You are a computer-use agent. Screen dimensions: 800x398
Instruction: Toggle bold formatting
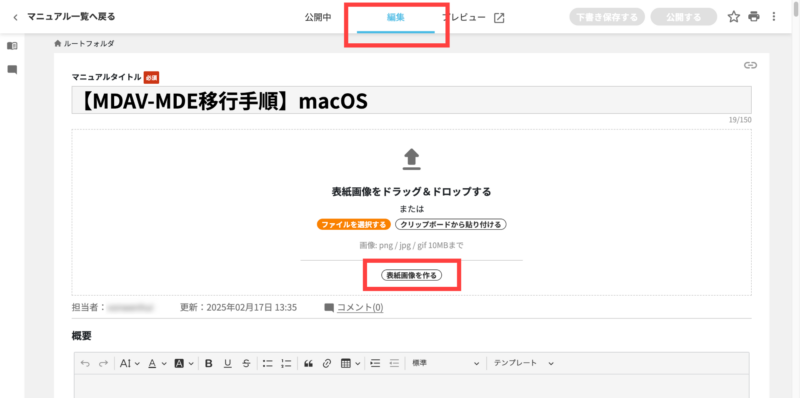click(x=209, y=363)
